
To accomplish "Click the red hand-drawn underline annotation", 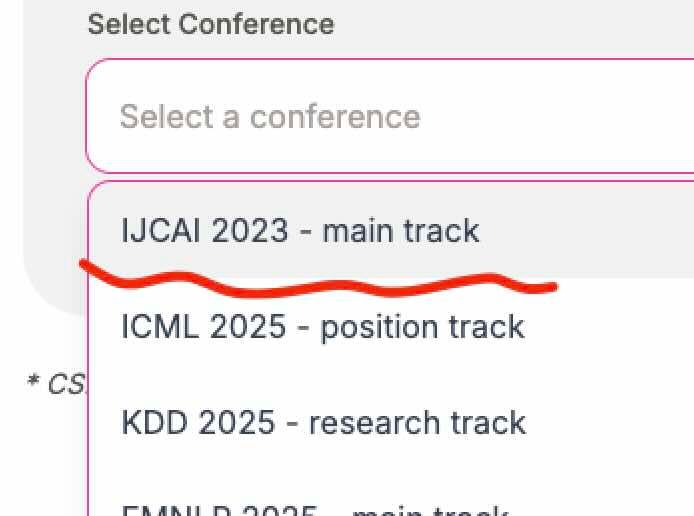I will pos(320,284).
